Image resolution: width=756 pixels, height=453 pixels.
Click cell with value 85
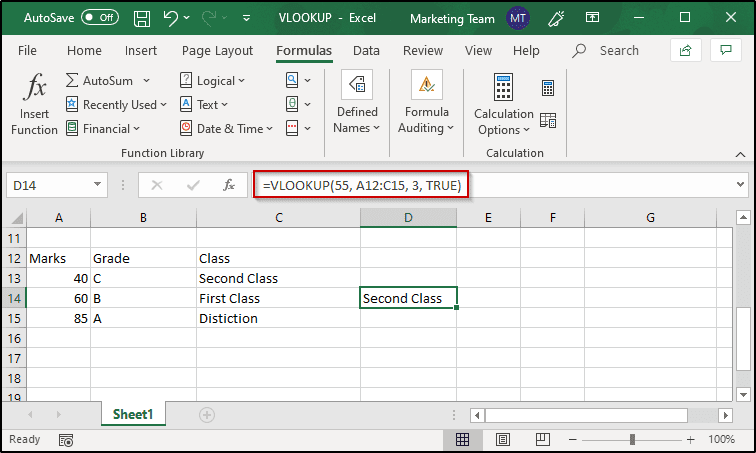pos(58,319)
